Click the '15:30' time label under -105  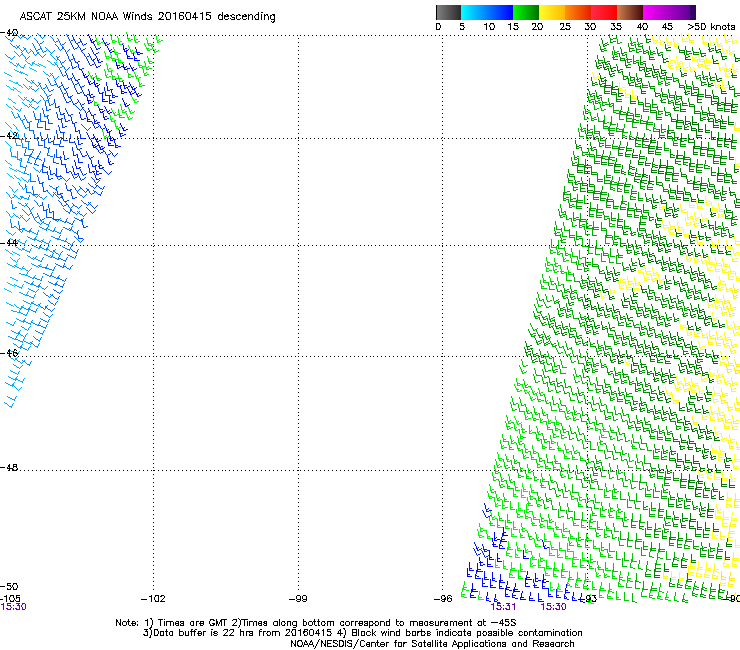[13, 607]
